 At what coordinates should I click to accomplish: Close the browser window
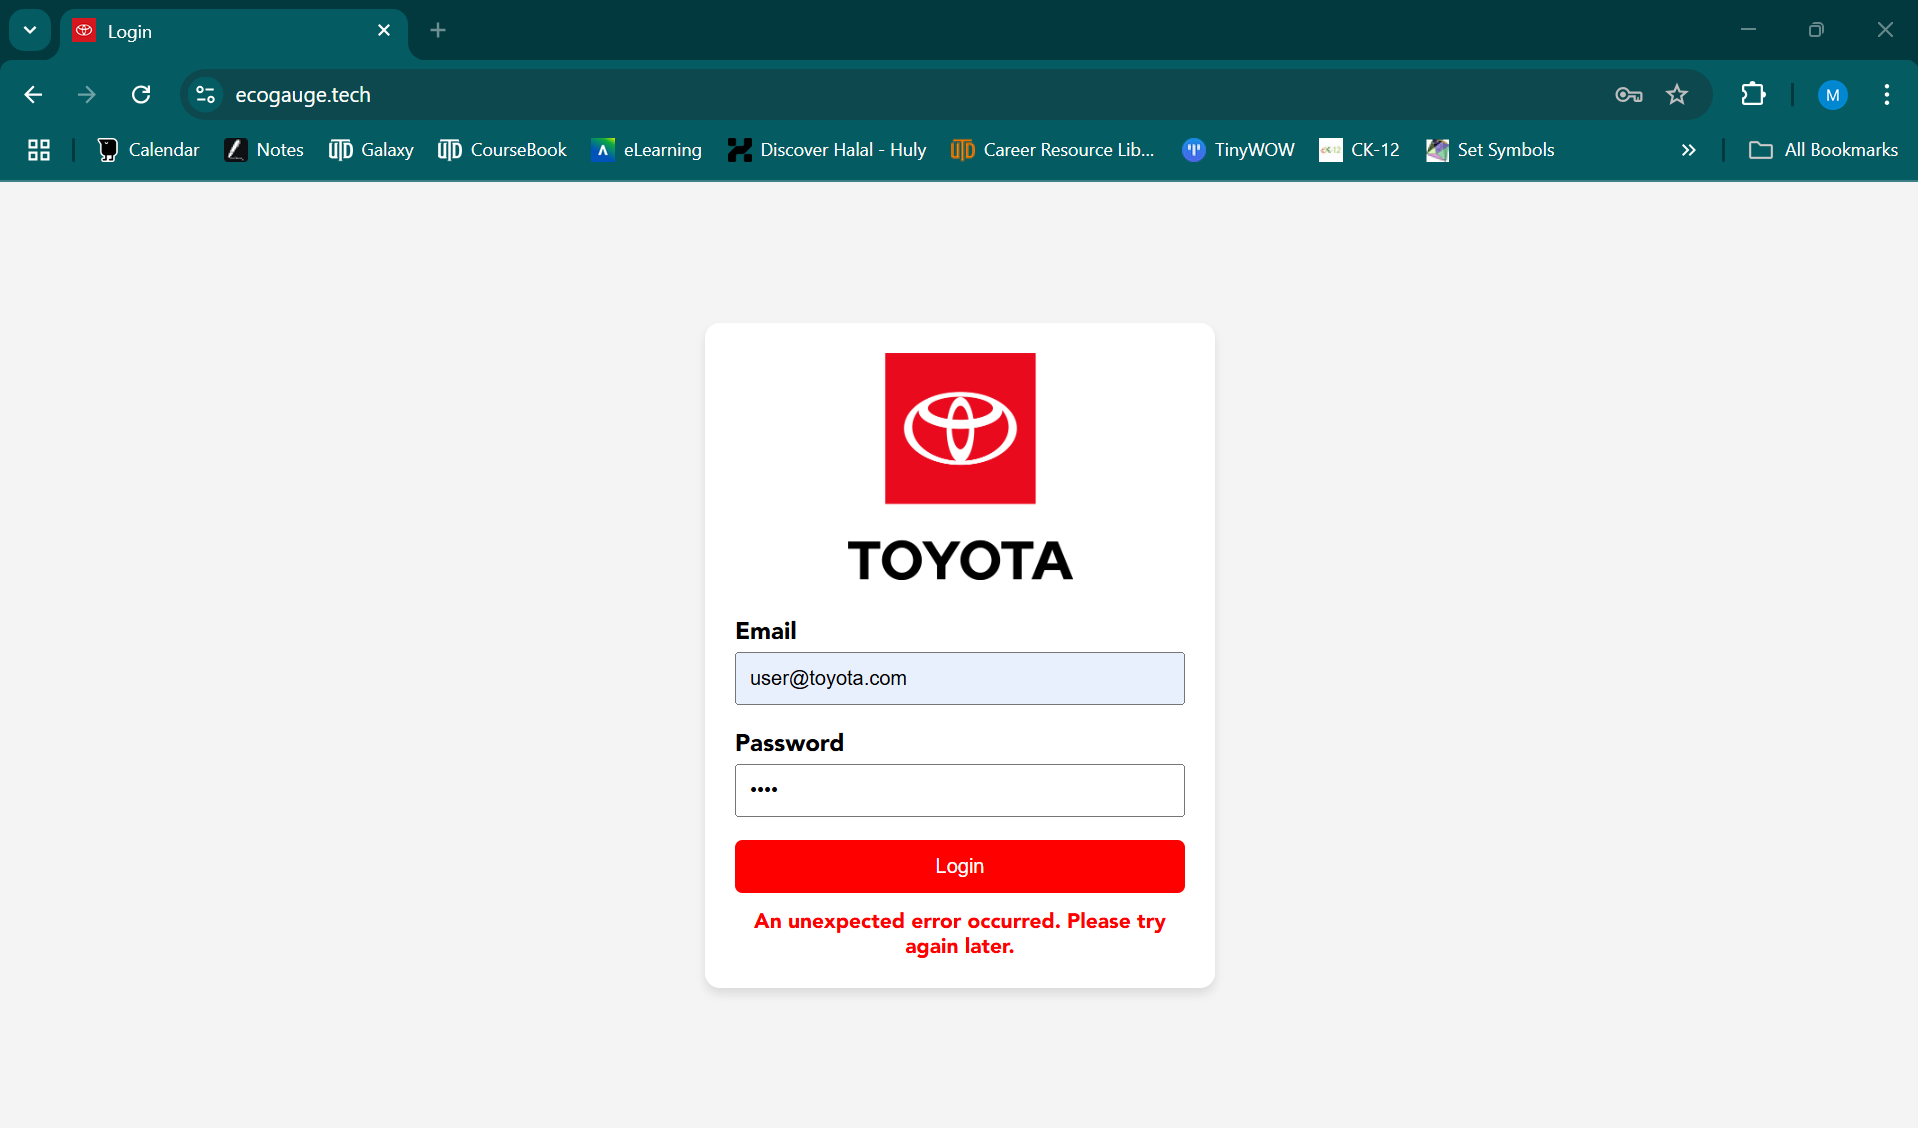[1885, 30]
